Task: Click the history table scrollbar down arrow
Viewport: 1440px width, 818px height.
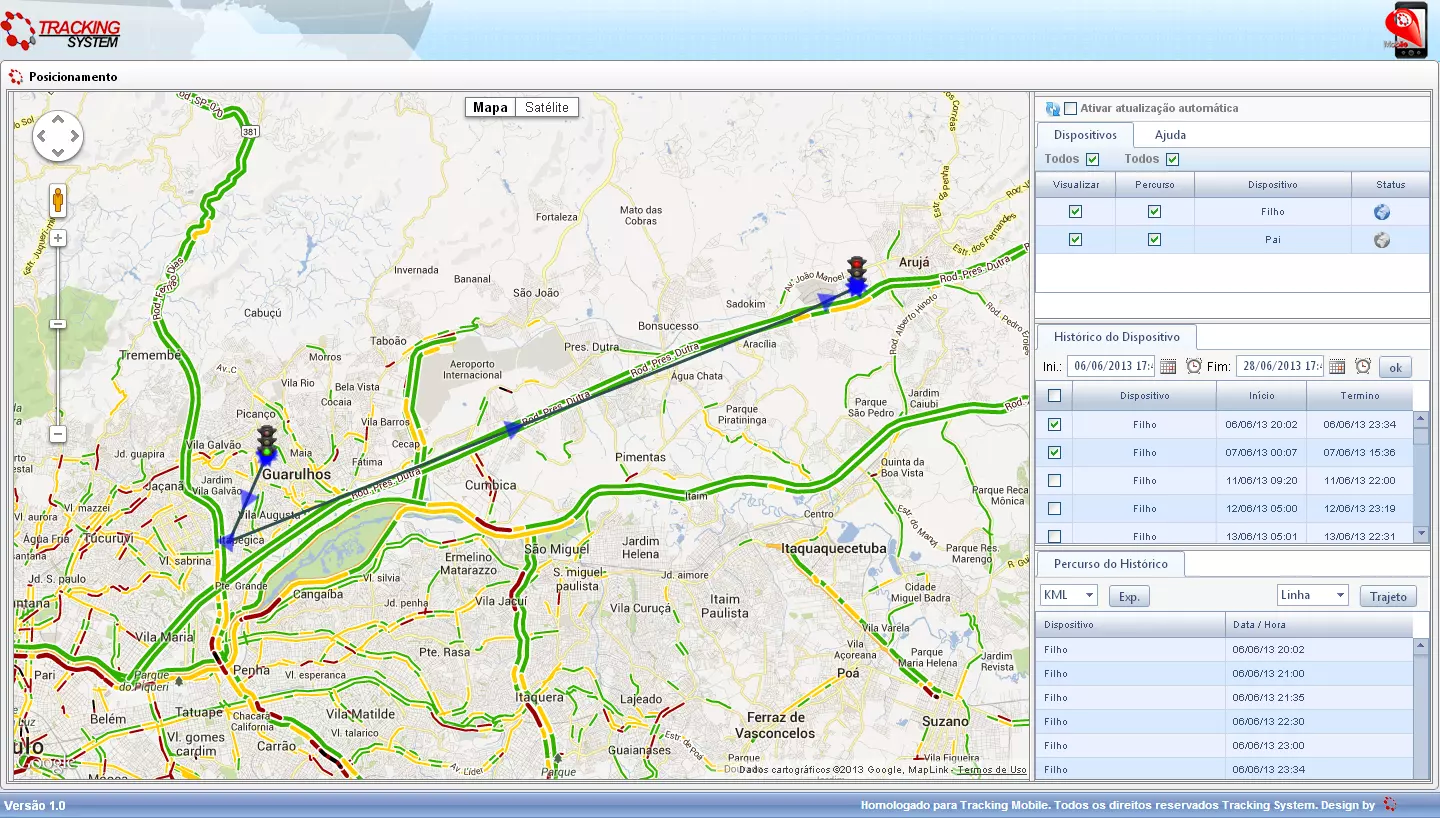Action: click(x=1421, y=535)
